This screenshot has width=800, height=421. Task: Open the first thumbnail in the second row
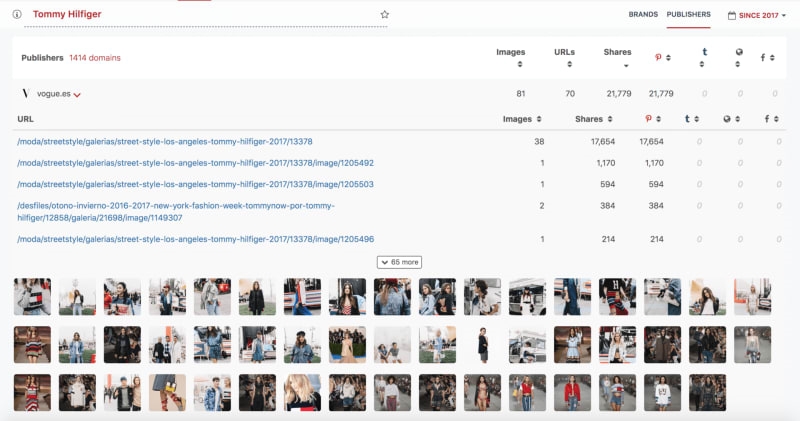tap(32, 344)
